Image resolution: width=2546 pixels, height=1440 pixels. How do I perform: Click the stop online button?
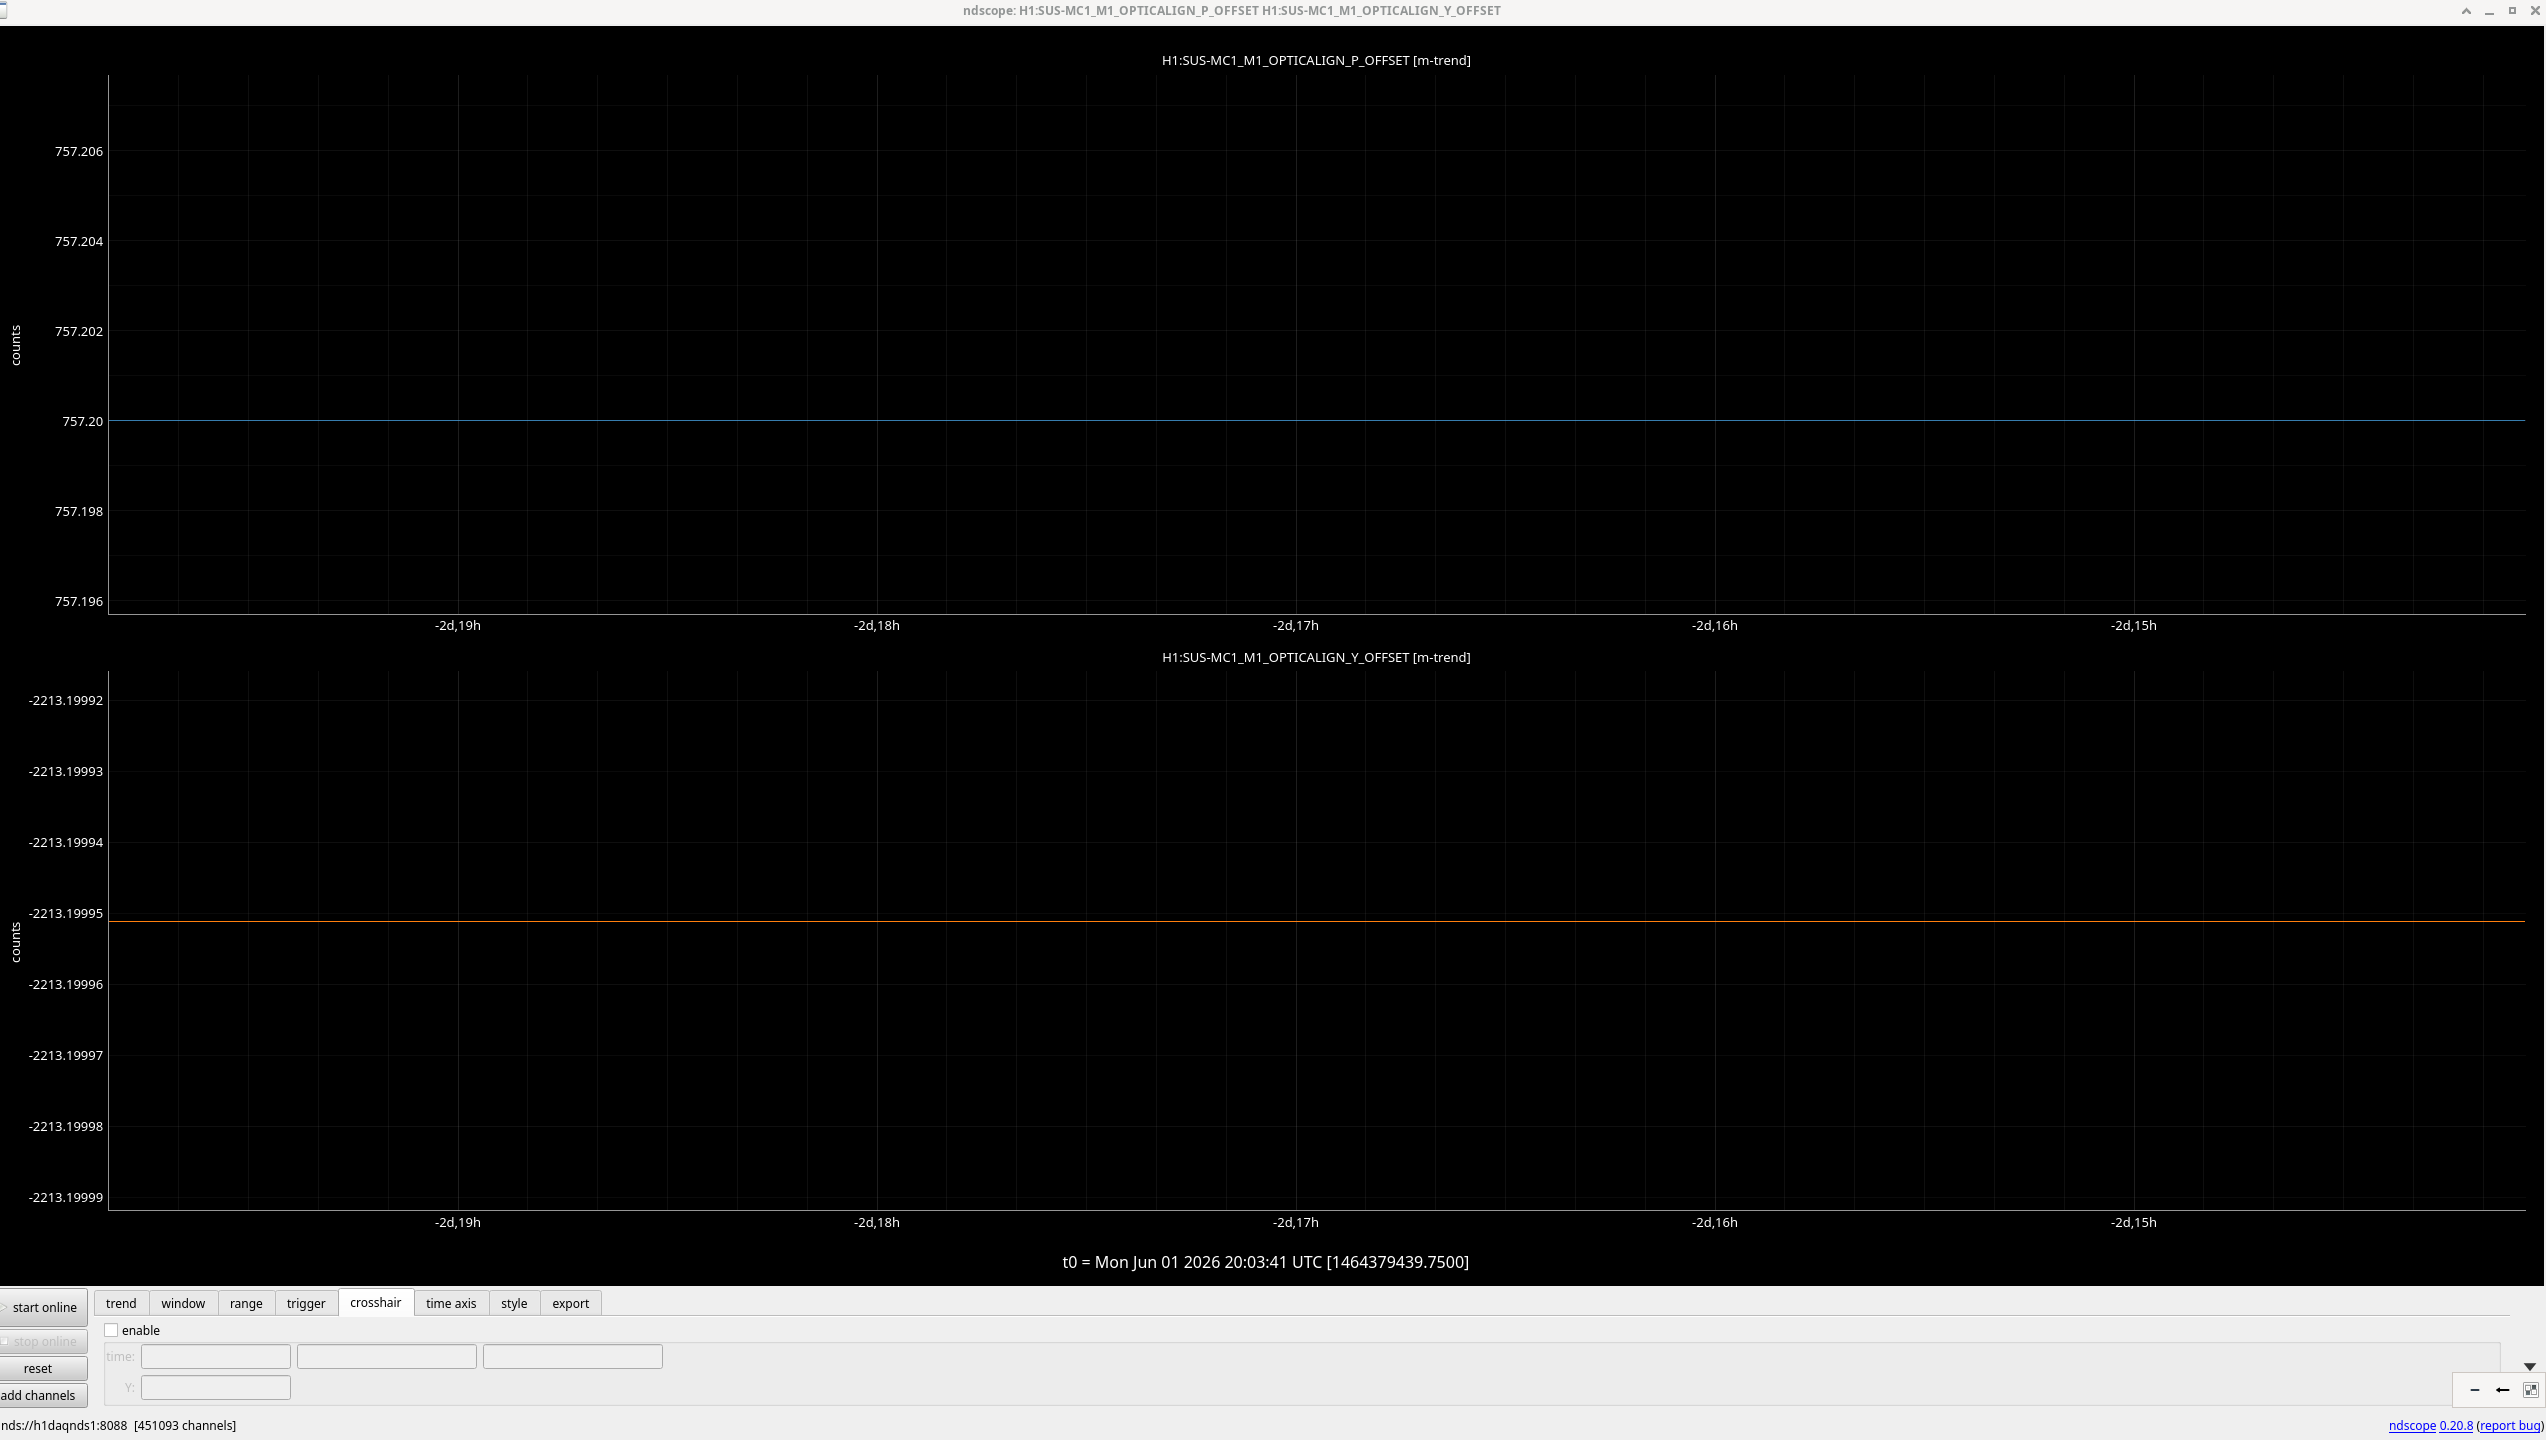43,1341
